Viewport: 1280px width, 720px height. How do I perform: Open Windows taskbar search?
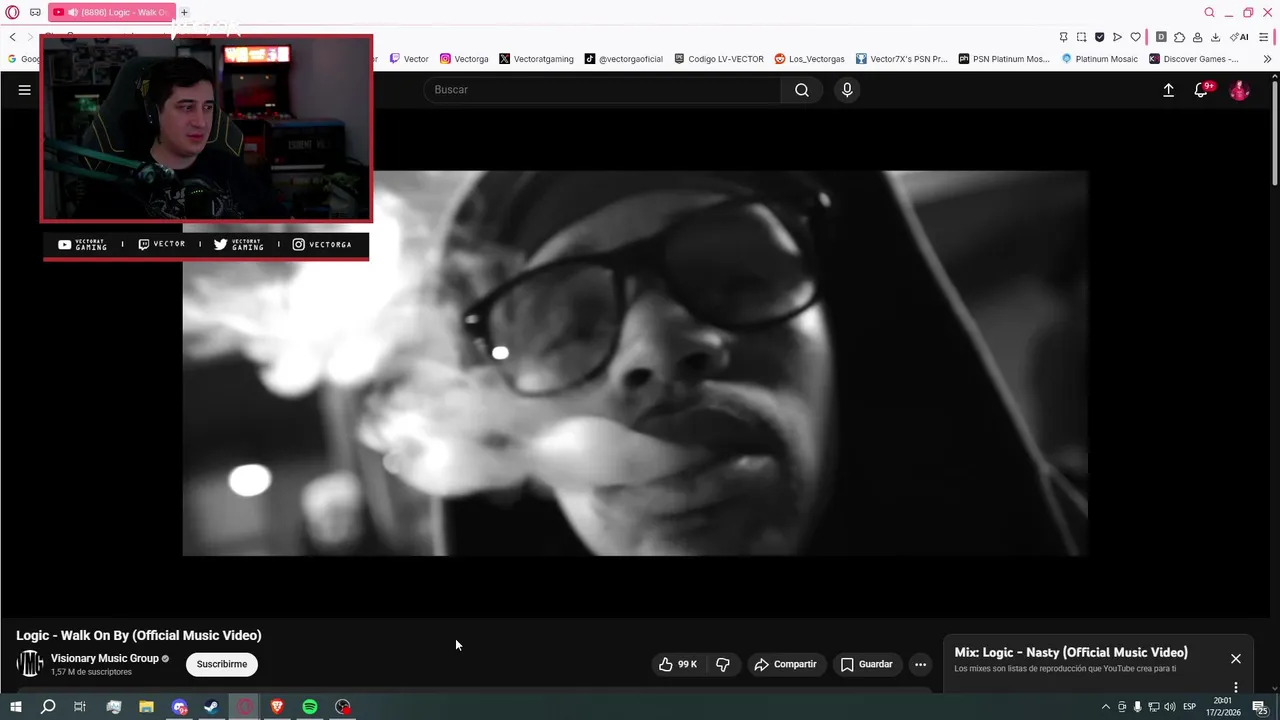(48, 707)
